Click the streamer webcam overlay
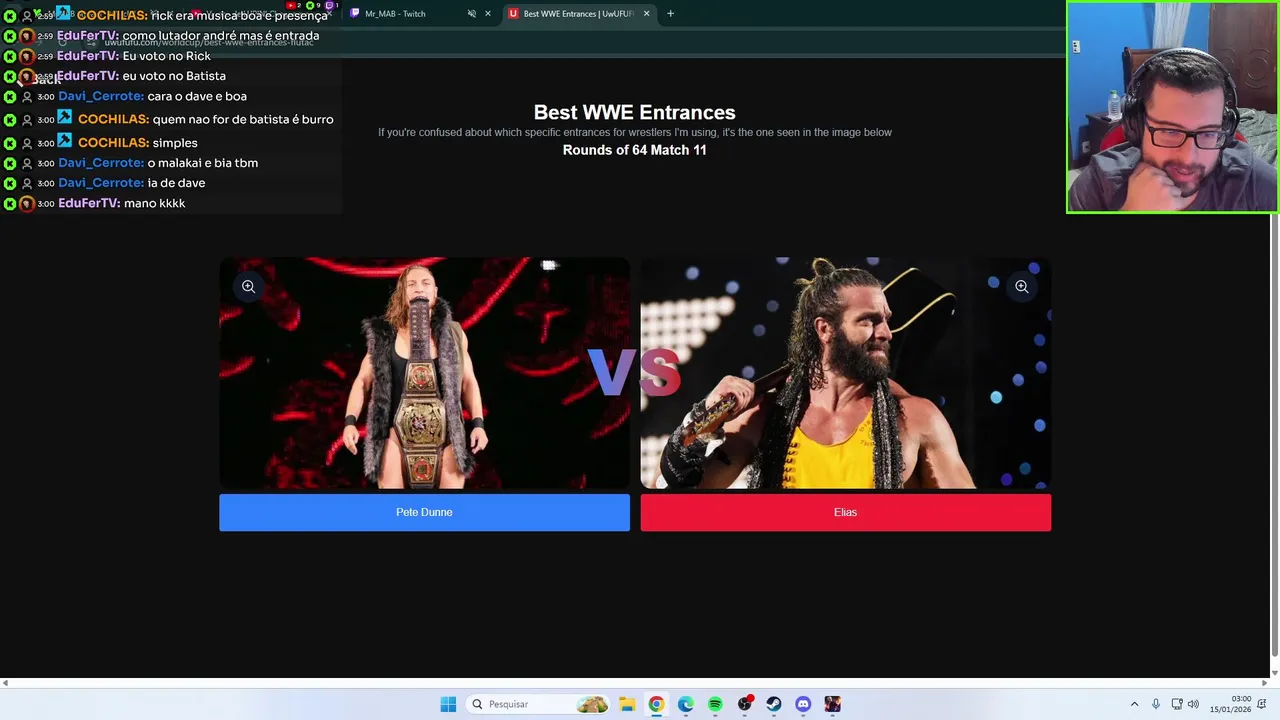The image size is (1280, 720). pyautogui.click(x=1172, y=107)
